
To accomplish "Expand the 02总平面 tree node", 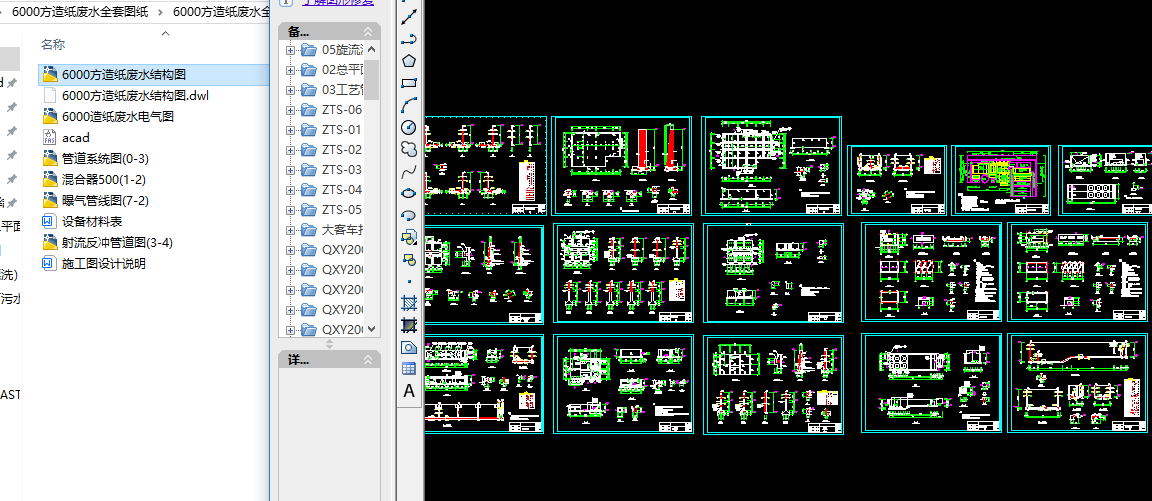I will point(290,70).
